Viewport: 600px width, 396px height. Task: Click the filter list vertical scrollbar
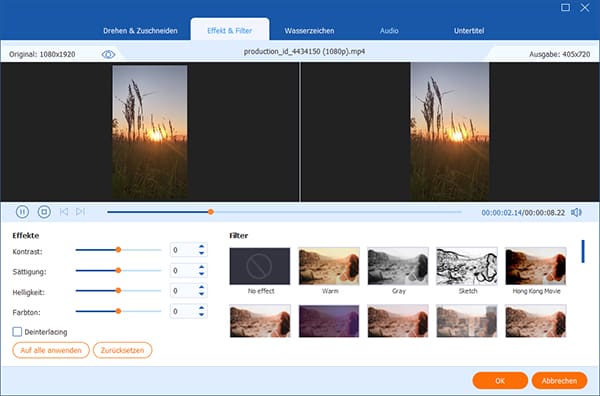point(583,251)
